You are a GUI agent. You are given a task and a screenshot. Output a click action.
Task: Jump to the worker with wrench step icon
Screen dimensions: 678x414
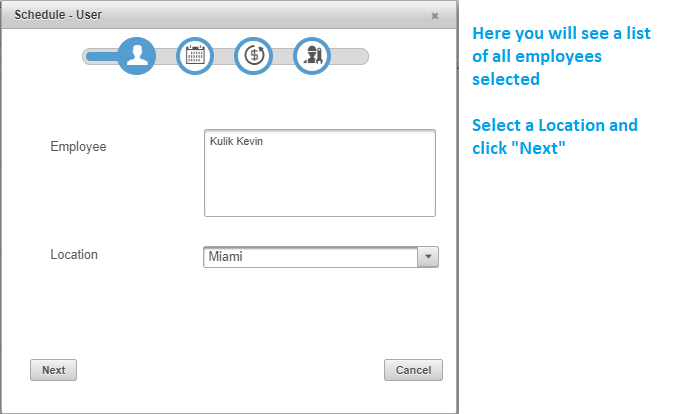coord(312,56)
